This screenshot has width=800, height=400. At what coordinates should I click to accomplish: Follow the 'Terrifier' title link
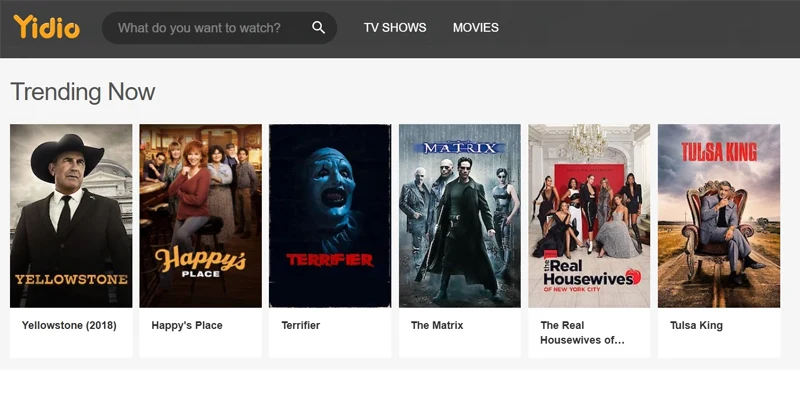[301, 325]
